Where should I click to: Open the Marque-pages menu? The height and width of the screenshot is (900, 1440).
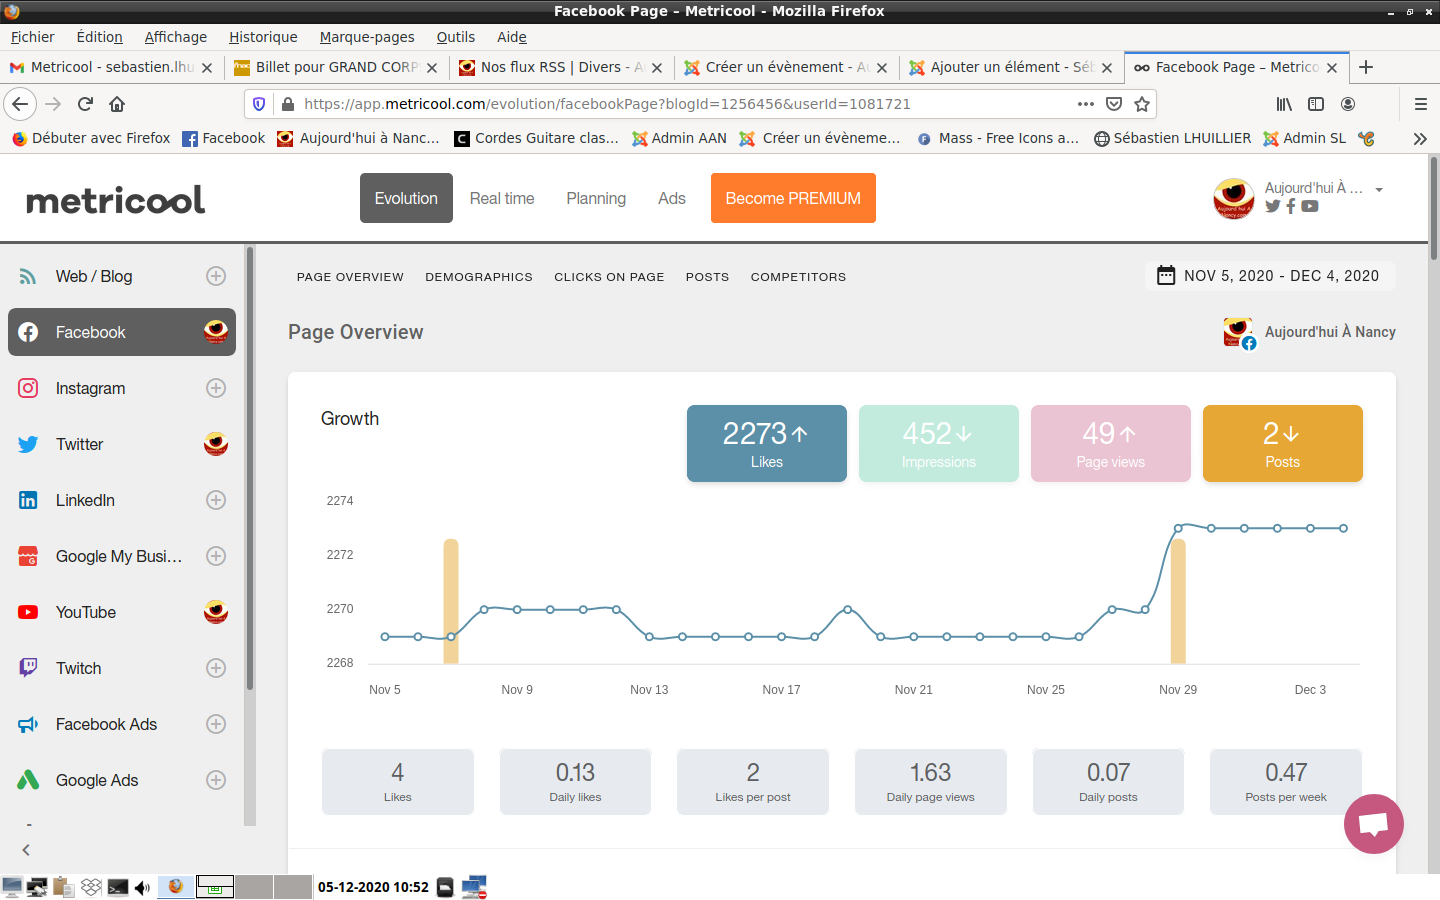click(x=367, y=37)
